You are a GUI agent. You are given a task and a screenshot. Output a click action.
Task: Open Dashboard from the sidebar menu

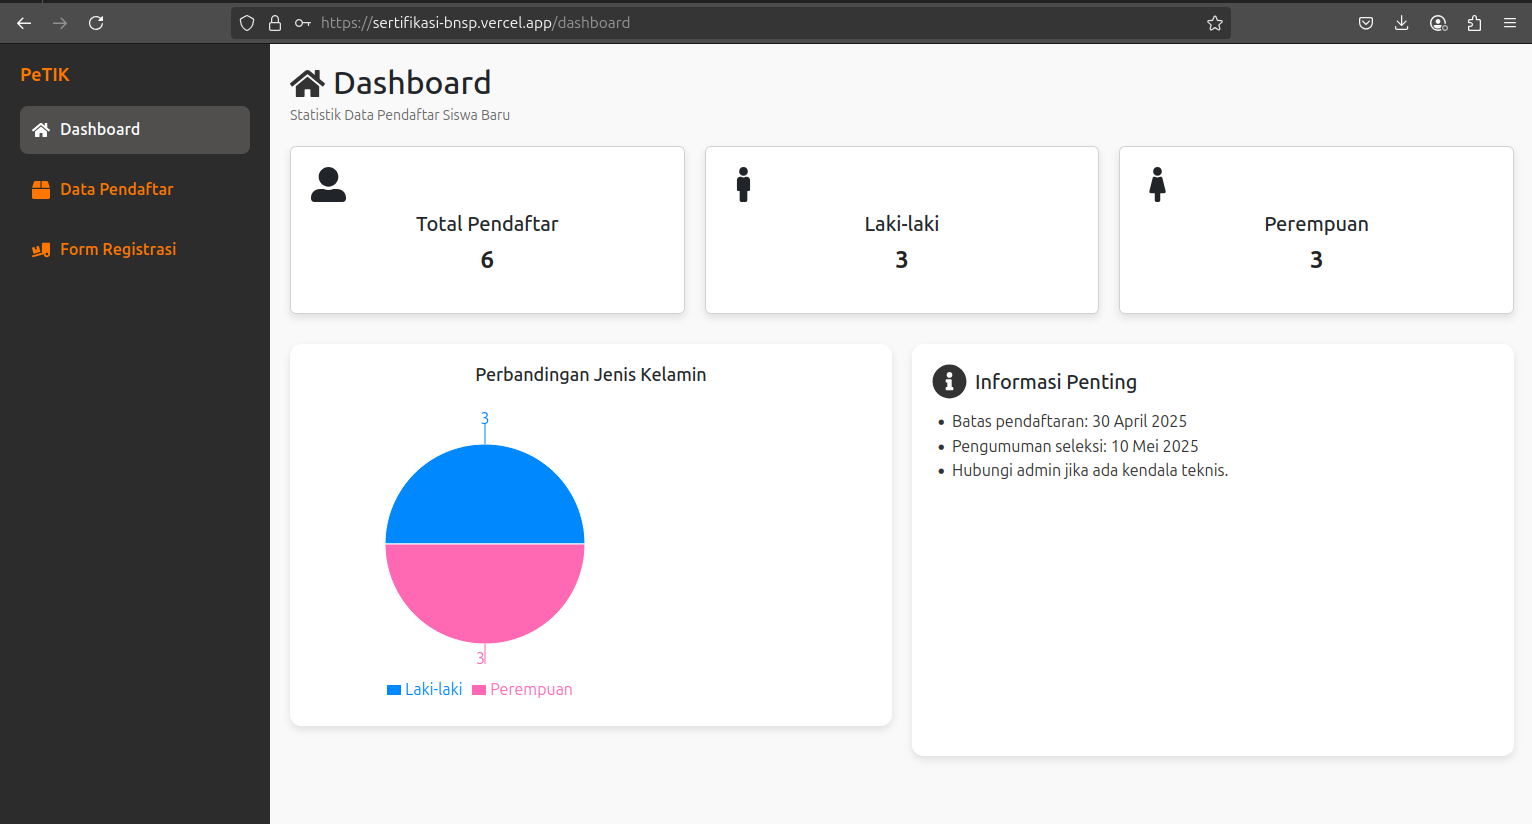[x=135, y=130]
